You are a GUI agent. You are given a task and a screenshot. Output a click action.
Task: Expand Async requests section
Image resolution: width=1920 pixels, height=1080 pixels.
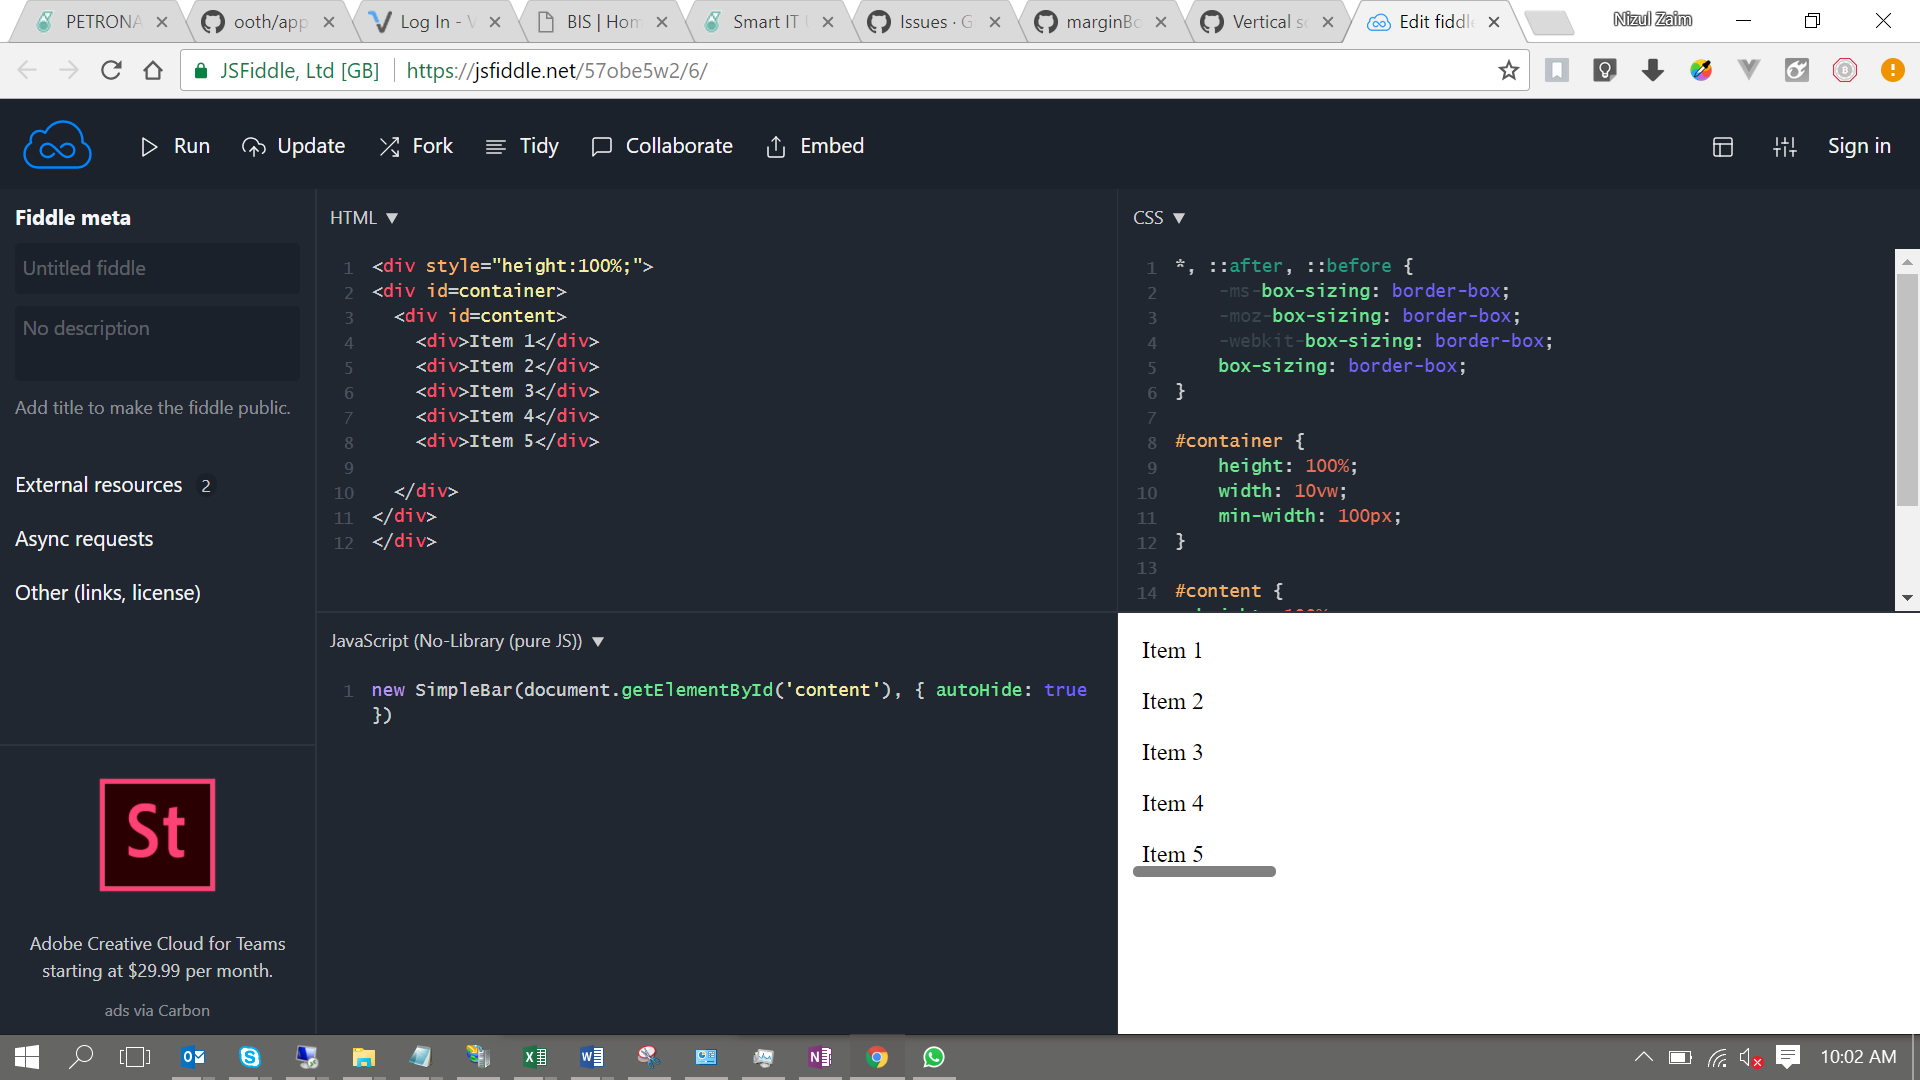(x=84, y=539)
